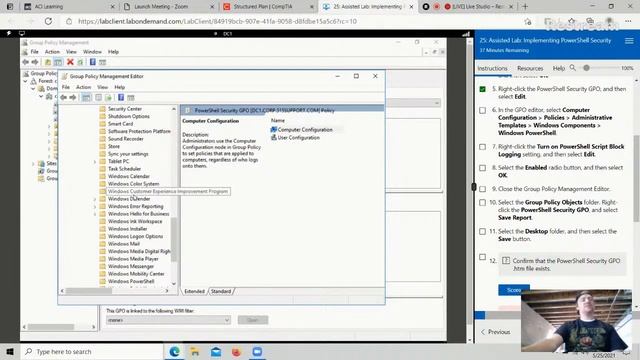The width and height of the screenshot is (640, 360).
Task: Click blue help icon in Group Policy Management toolbar
Action: (x=93, y=62)
